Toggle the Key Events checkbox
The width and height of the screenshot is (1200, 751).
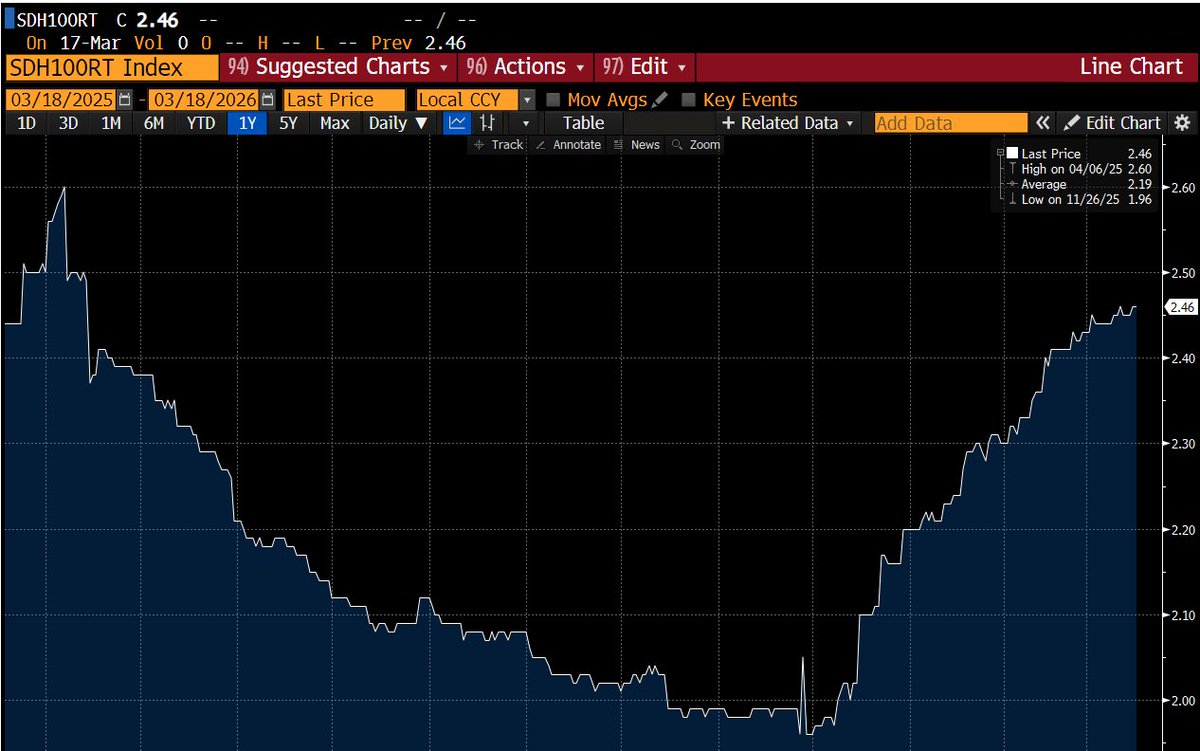(x=688, y=100)
